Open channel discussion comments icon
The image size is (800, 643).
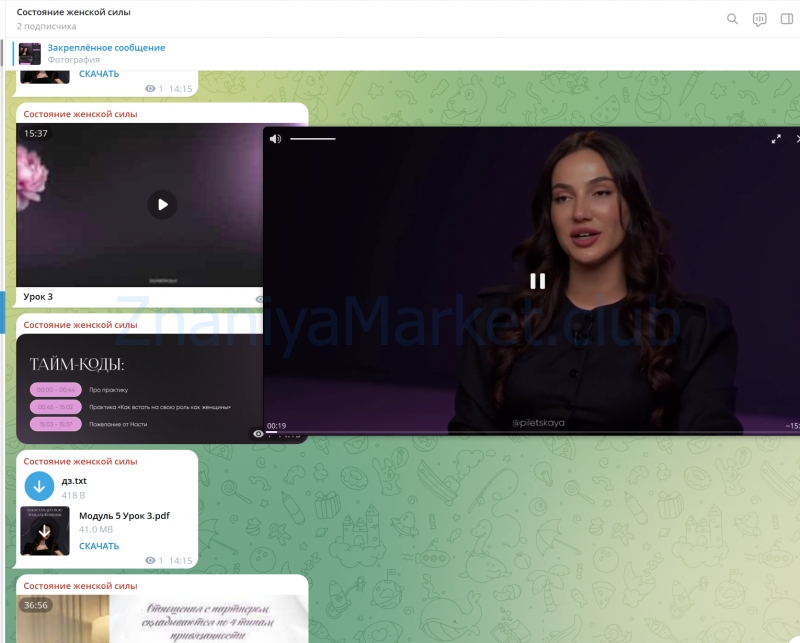pos(760,19)
